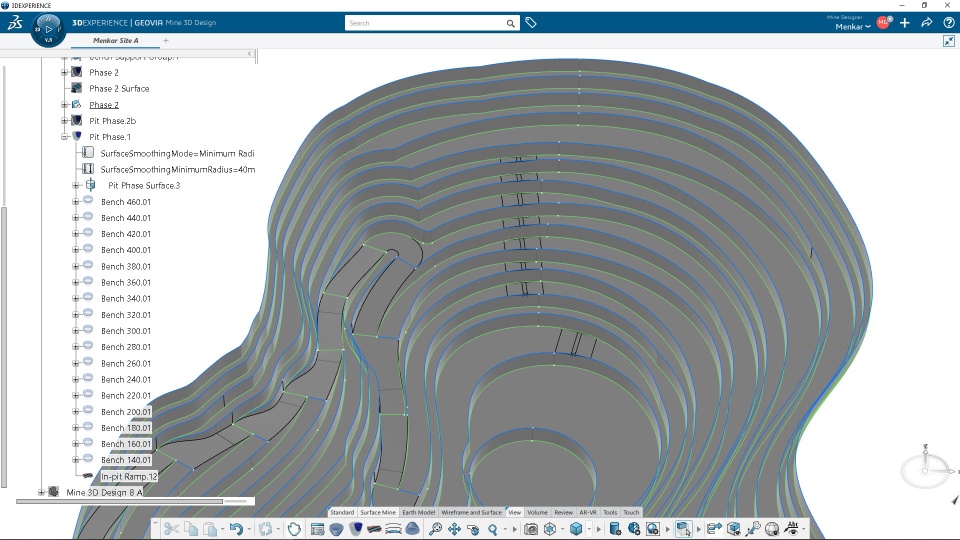Image resolution: width=960 pixels, height=540 pixels.
Task: Click the wrench tools icon in toolbar
Action: (753, 529)
